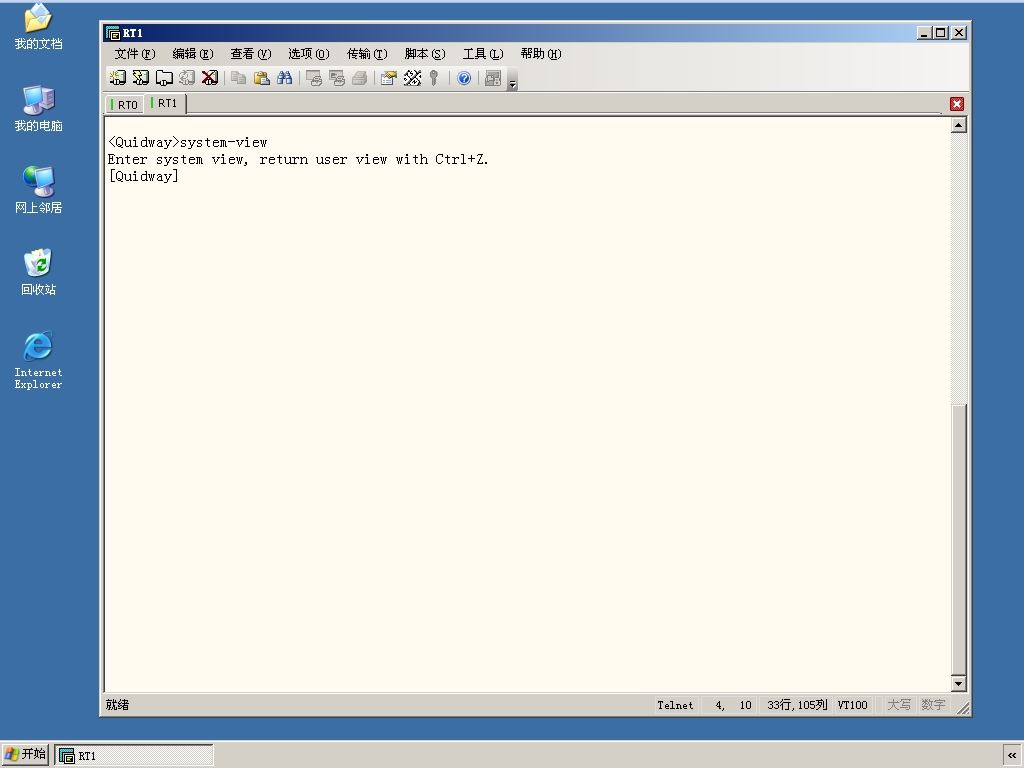This screenshot has height=768, width=1024.
Task: Open the 查看(V) menu
Action: [251, 54]
